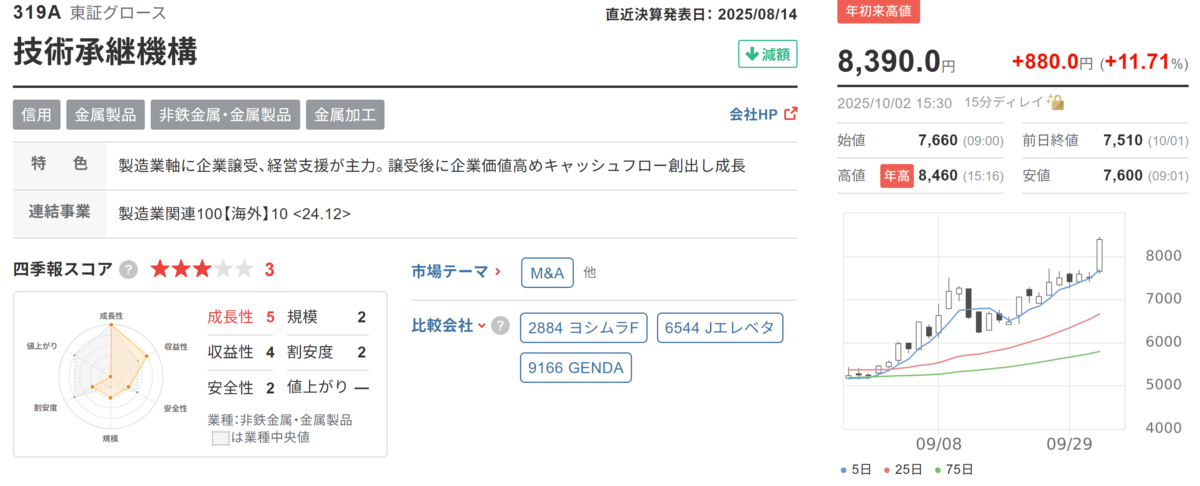1200x486 pixels.
Task: Open the M&A theme button
Action: click(548, 272)
